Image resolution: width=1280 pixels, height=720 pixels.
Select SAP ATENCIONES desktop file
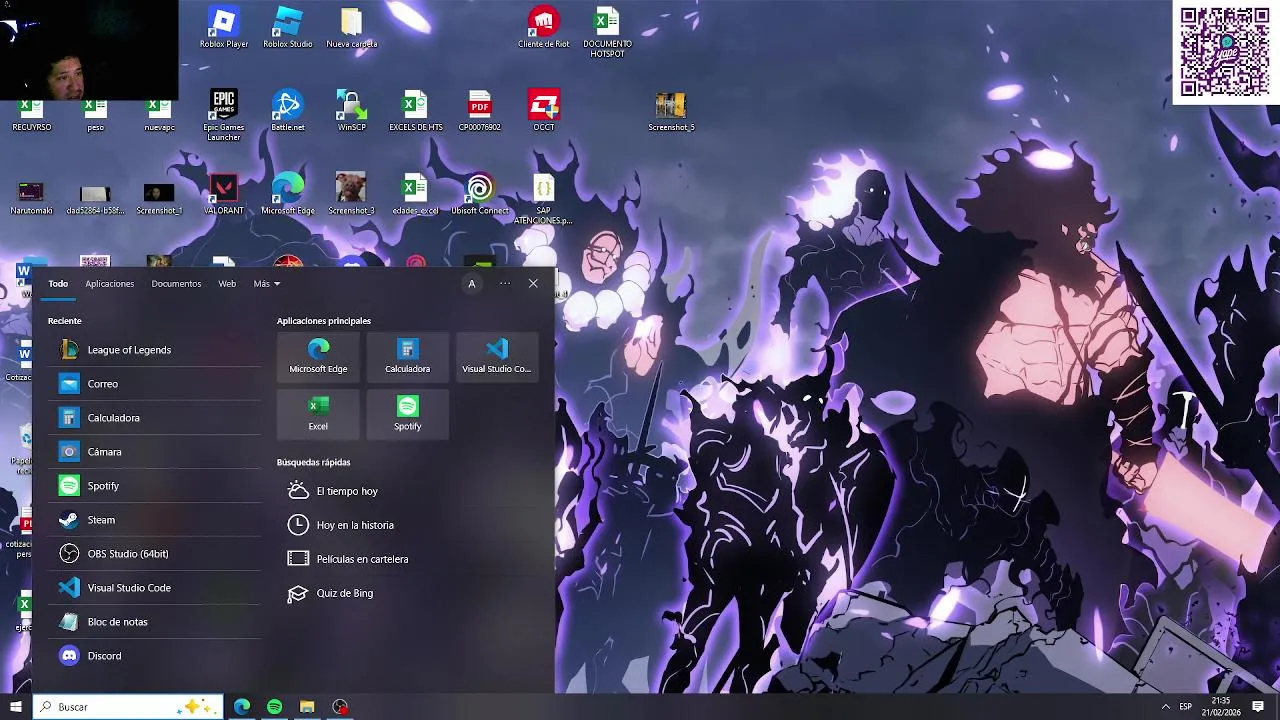(x=543, y=199)
